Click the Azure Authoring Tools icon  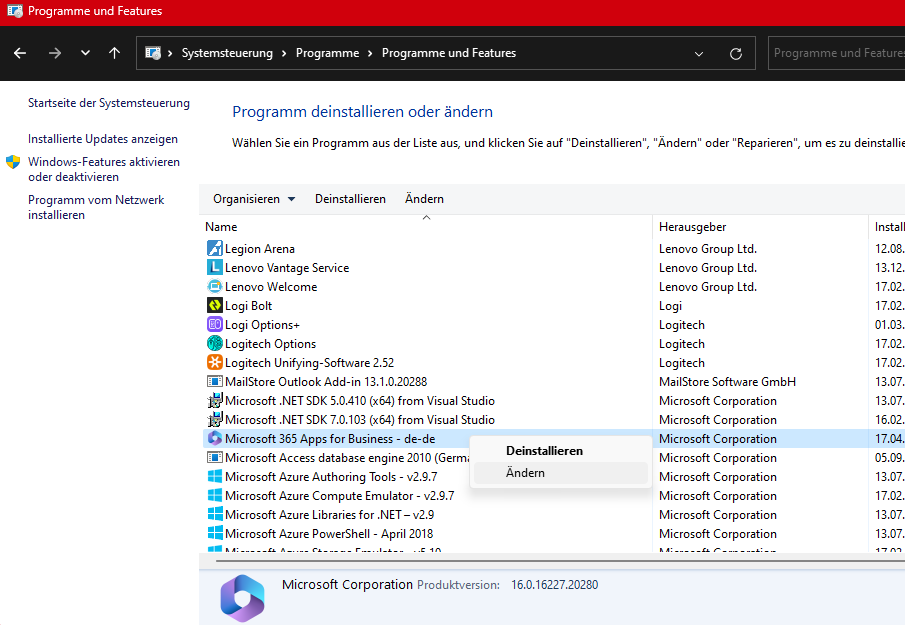click(215, 477)
